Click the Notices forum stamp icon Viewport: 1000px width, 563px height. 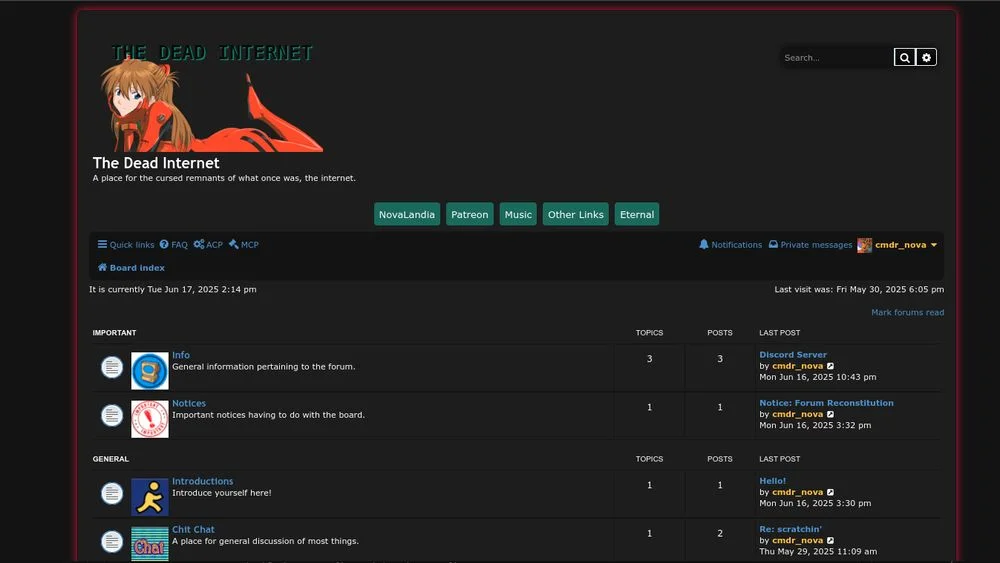pos(150,419)
